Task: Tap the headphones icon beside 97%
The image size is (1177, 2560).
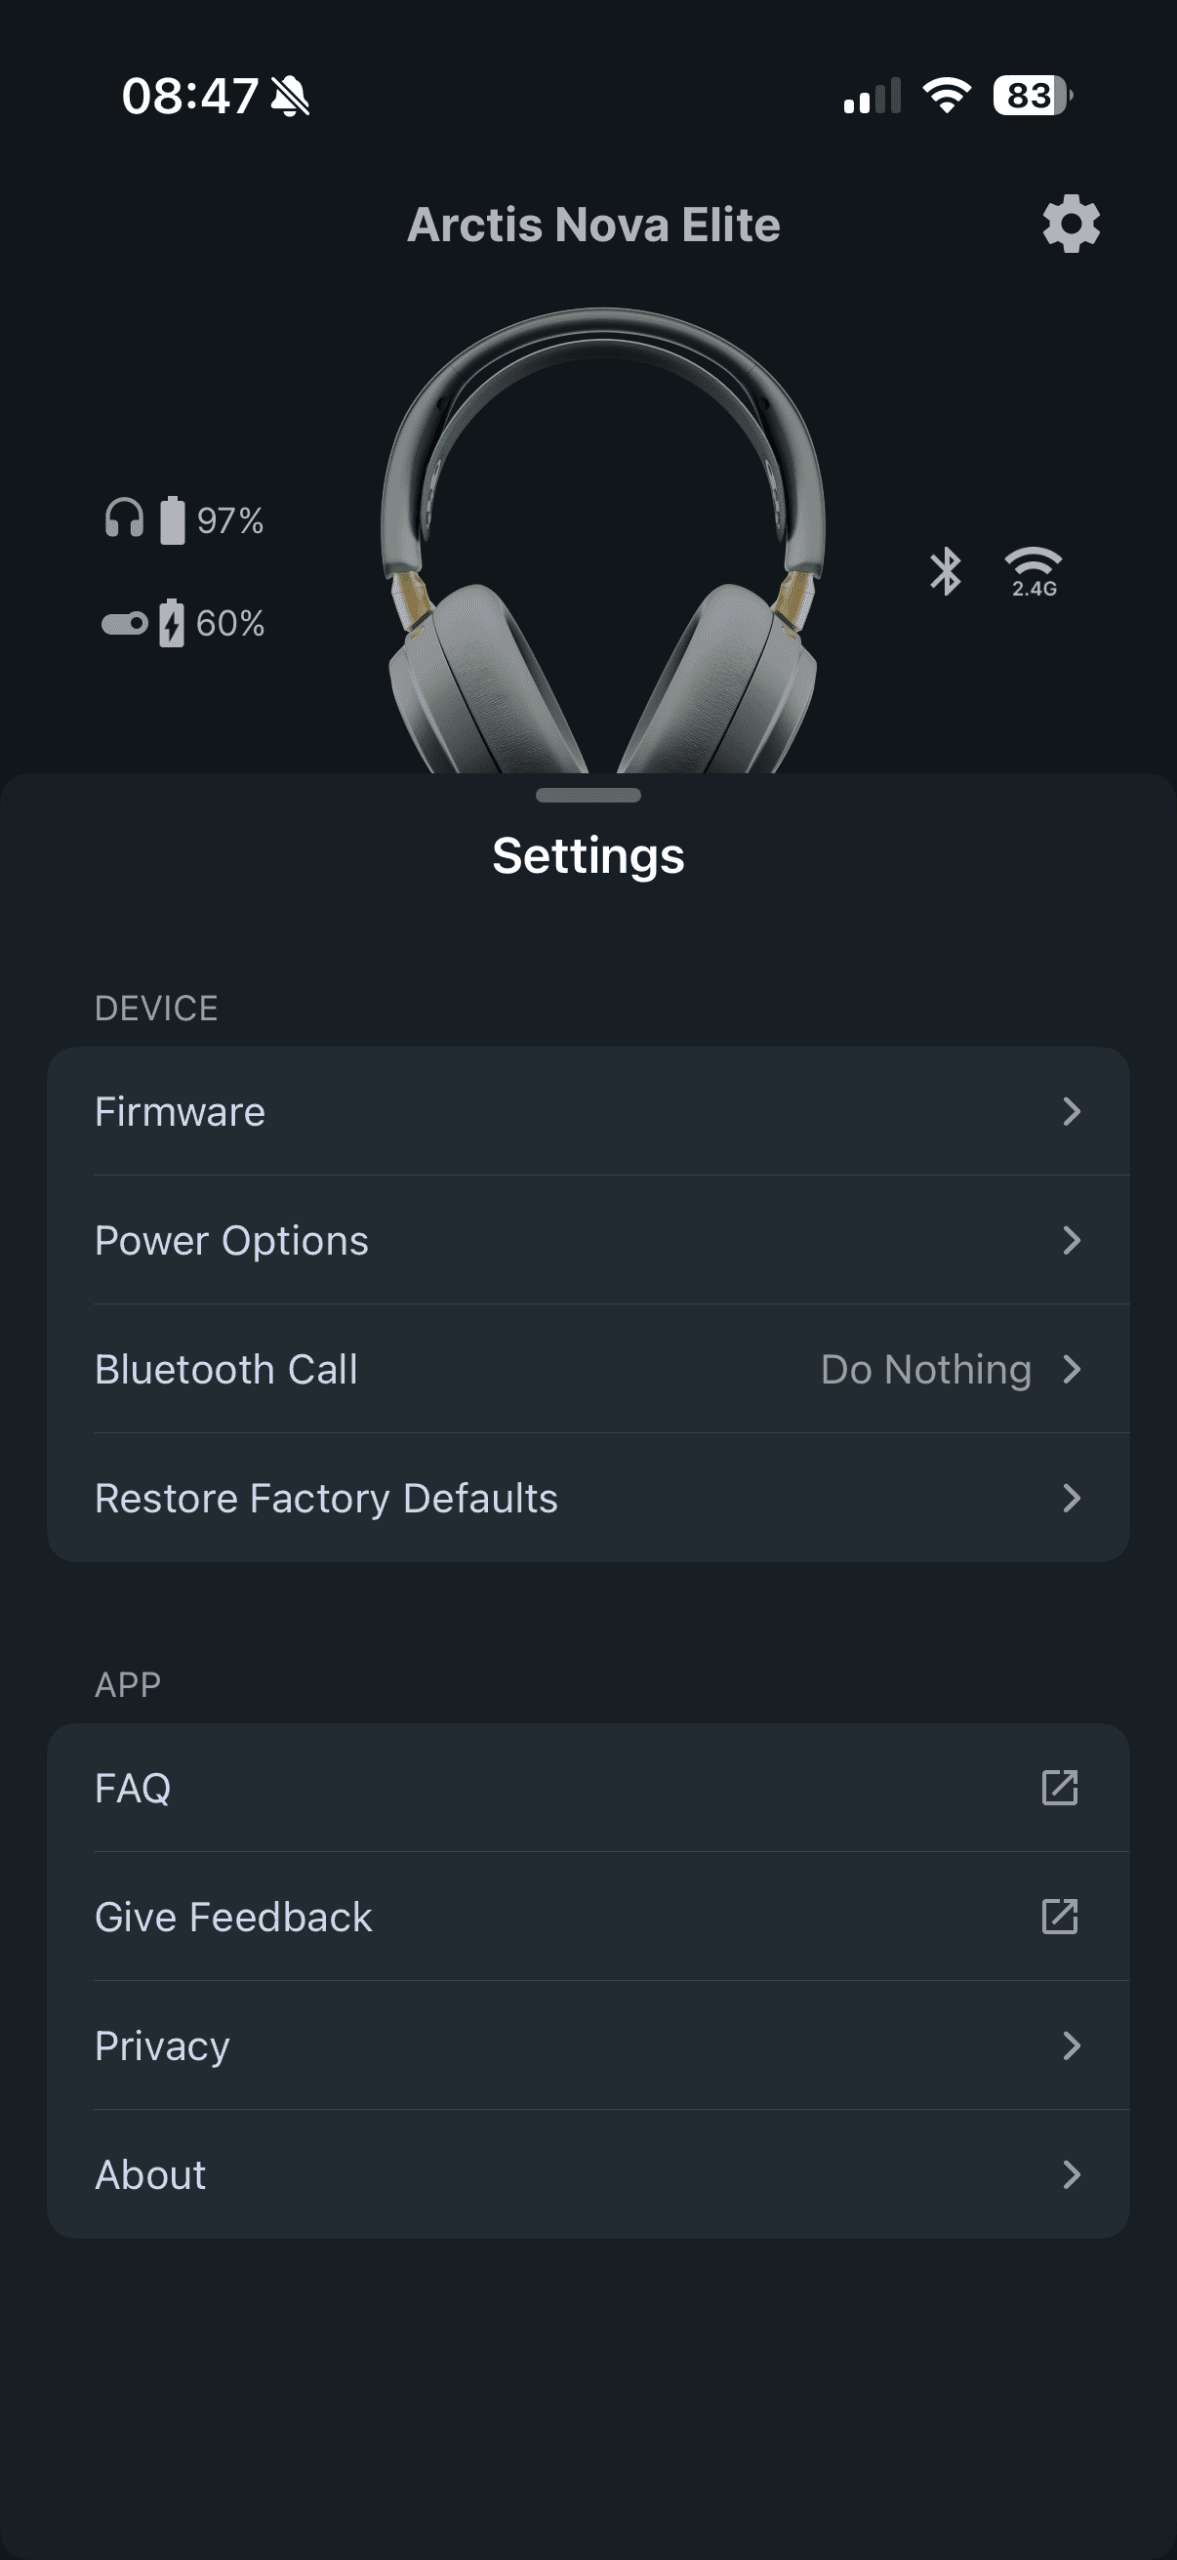Action: coord(125,520)
